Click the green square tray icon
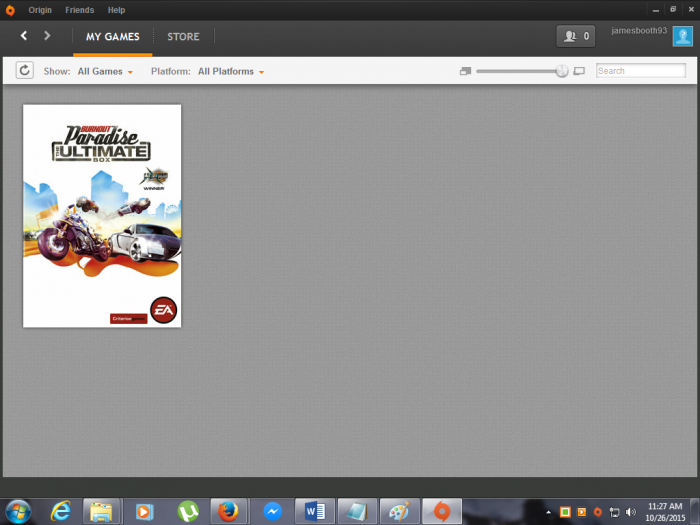The height and width of the screenshot is (525, 700). pos(565,512)
